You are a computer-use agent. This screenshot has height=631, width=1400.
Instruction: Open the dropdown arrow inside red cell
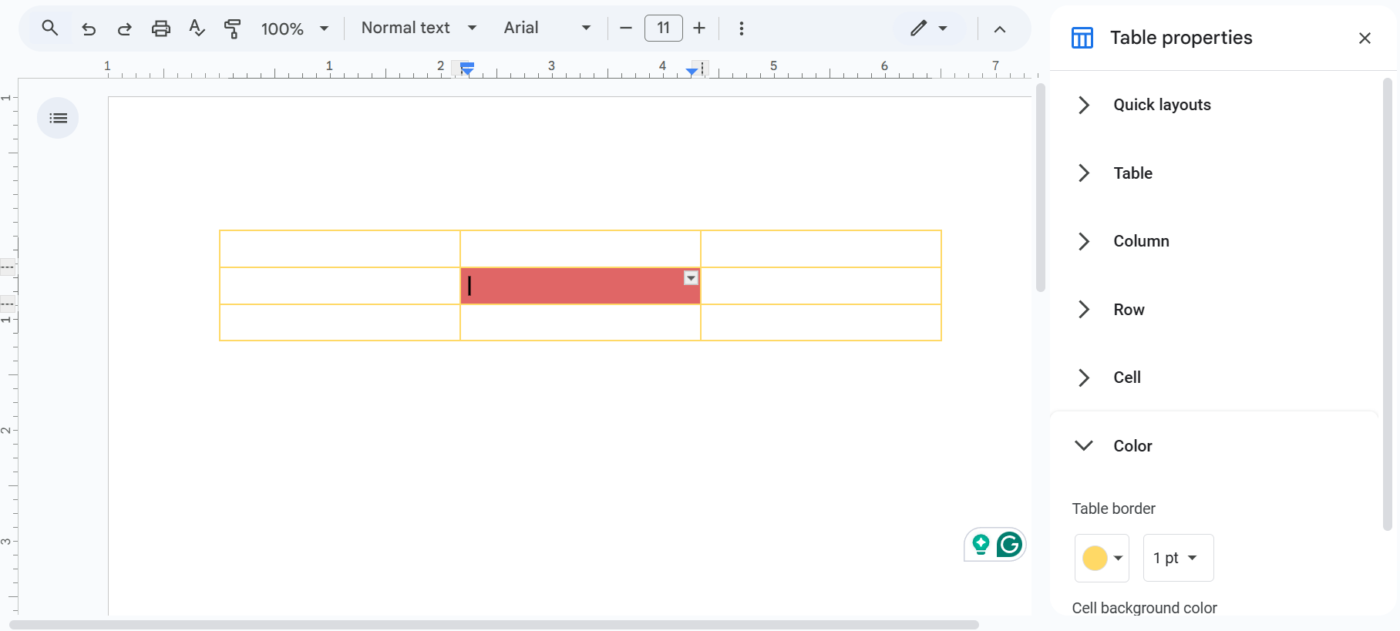pyautogui.click(x=691, y=278)
